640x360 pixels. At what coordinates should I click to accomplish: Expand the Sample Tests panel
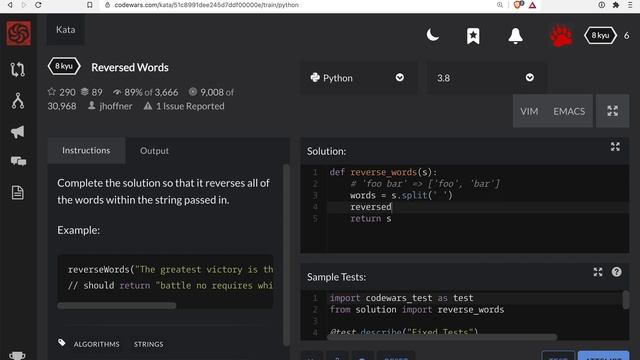click(x=598, y=272)
